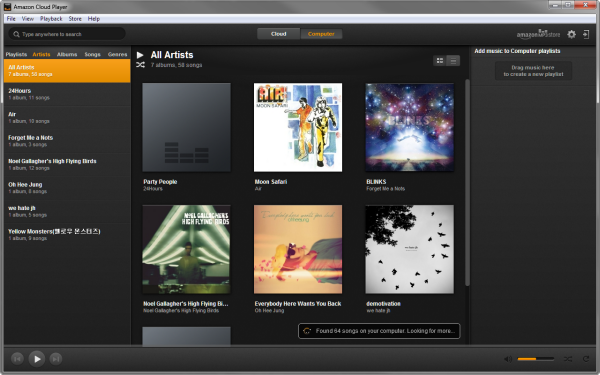This screenshot has width=600, height=375.
Task: Open the Store menu
Action: (75, 19)
